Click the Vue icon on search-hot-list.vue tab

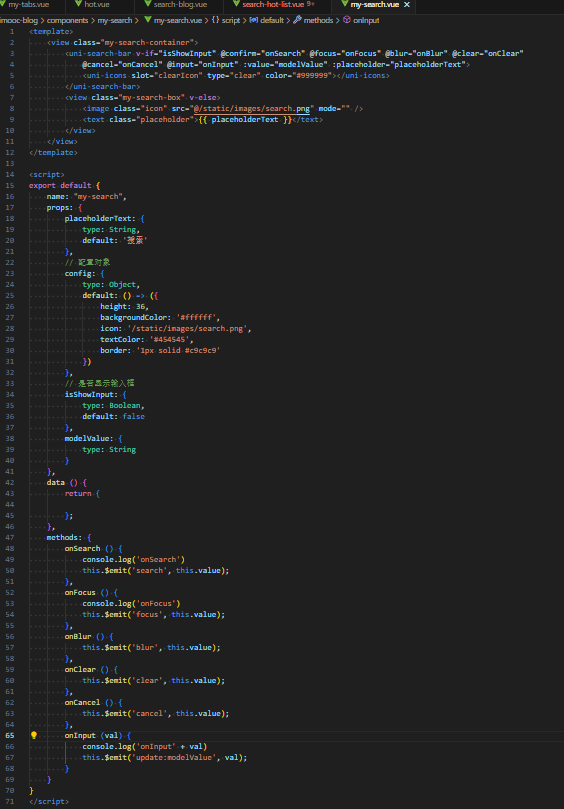(236, 4)
